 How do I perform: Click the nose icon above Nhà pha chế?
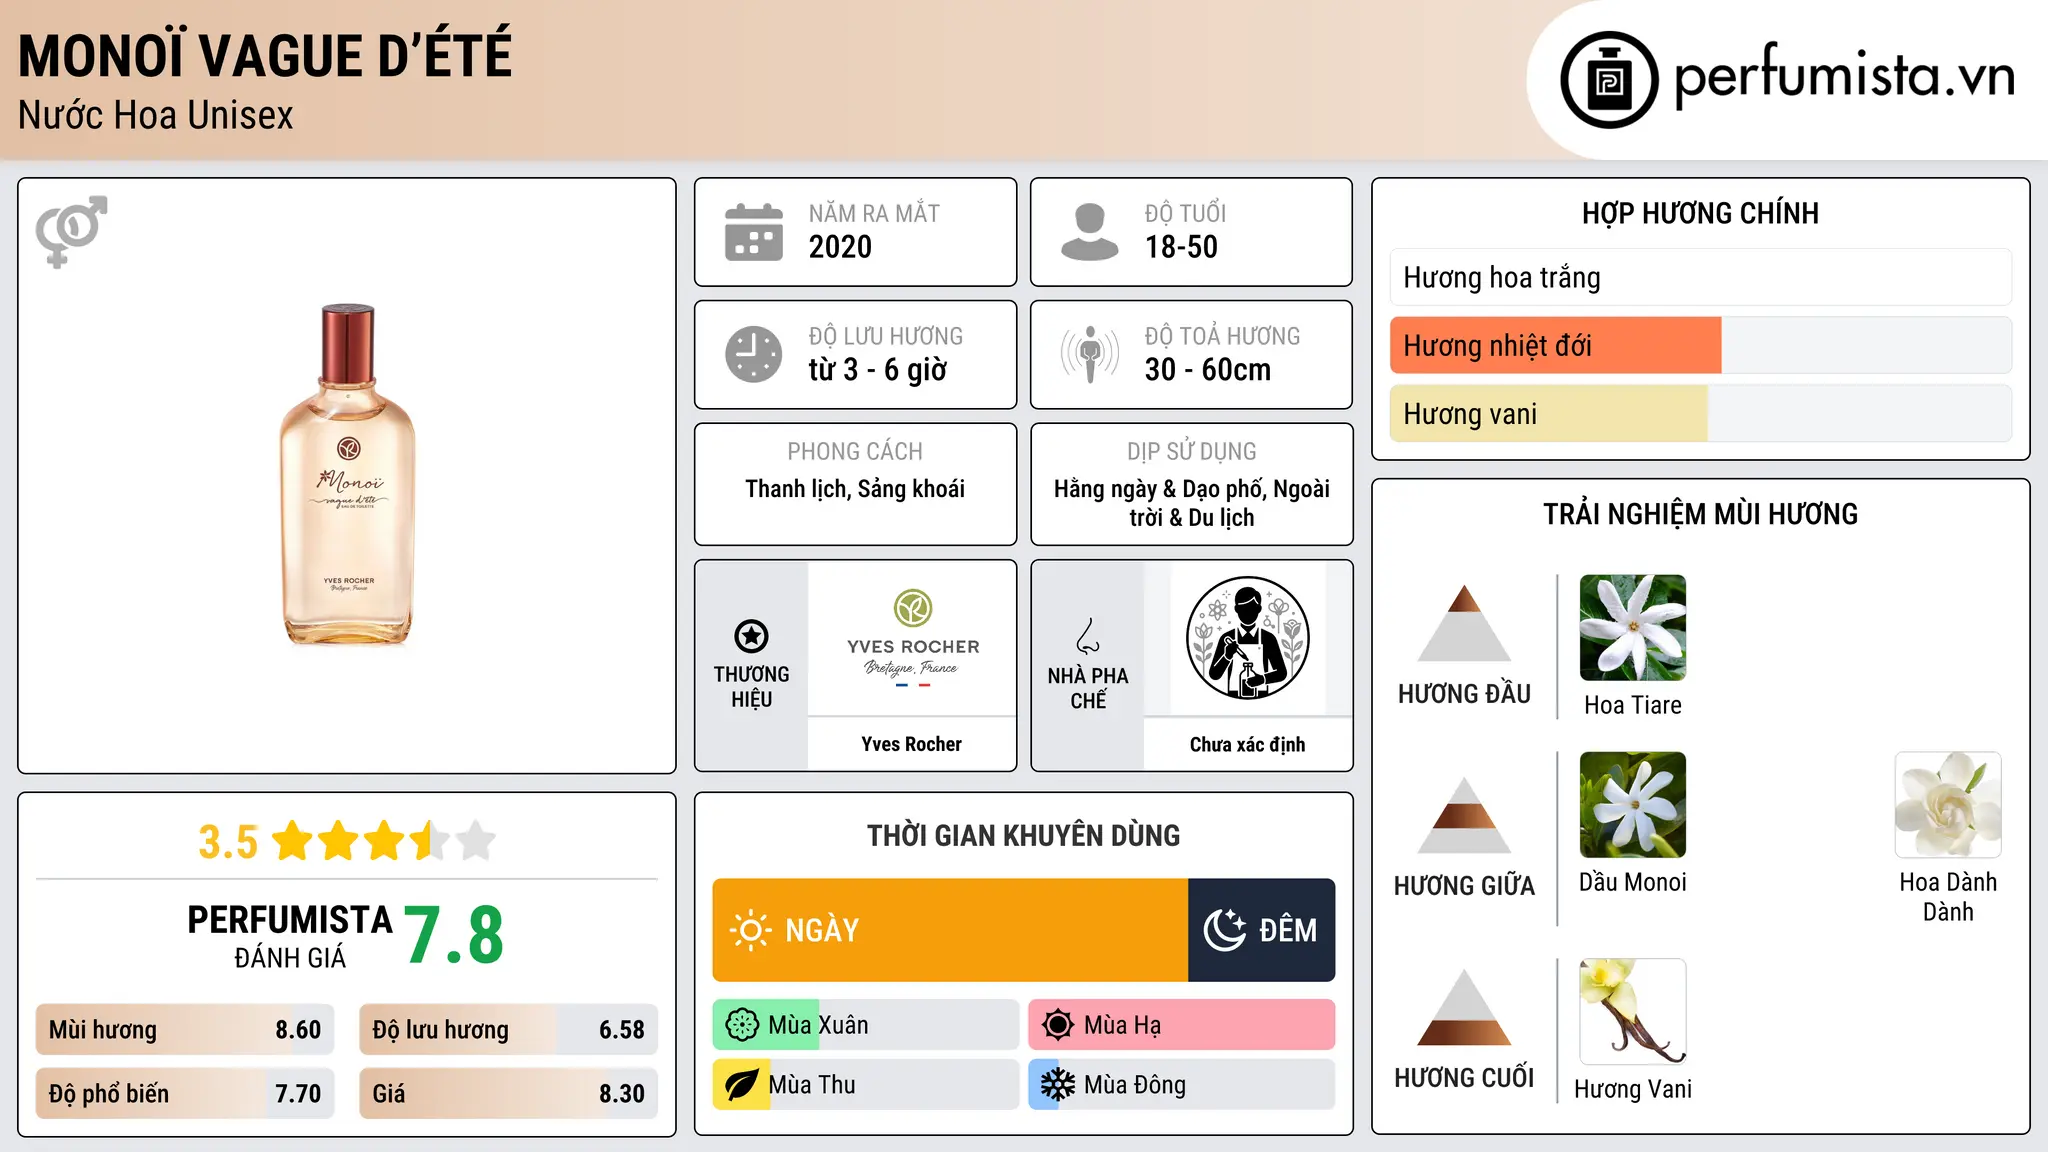(1088, 636)
